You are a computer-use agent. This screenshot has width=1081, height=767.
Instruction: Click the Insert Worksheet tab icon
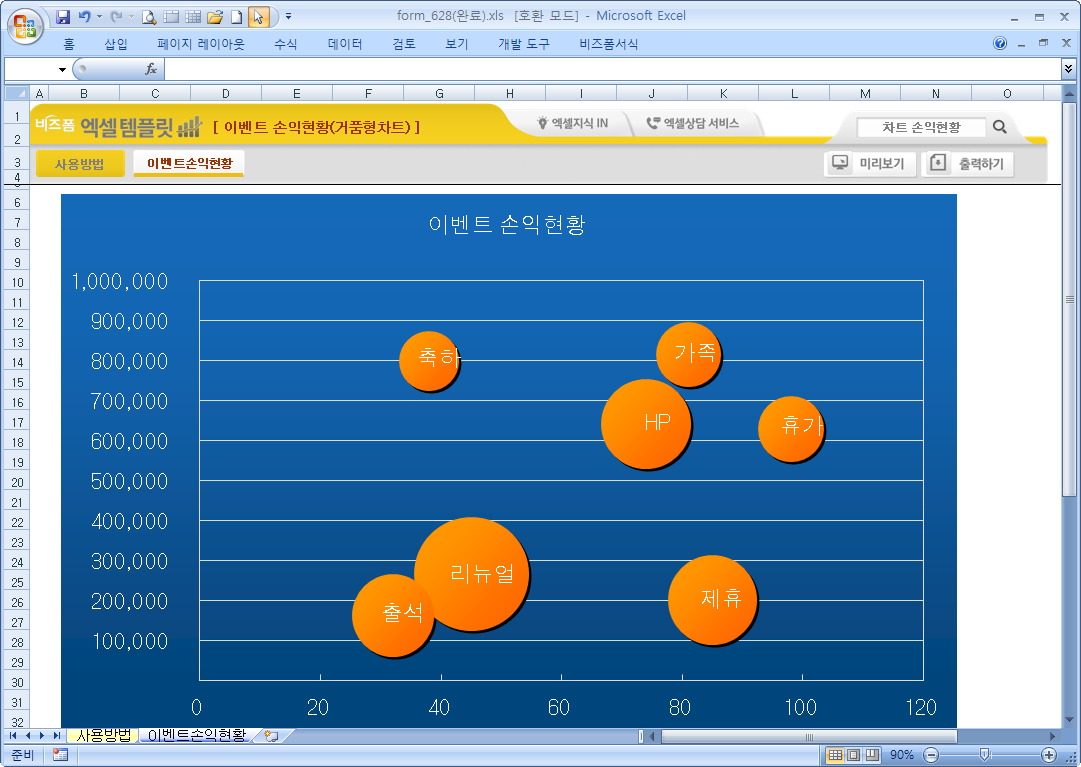pos(270,736)
